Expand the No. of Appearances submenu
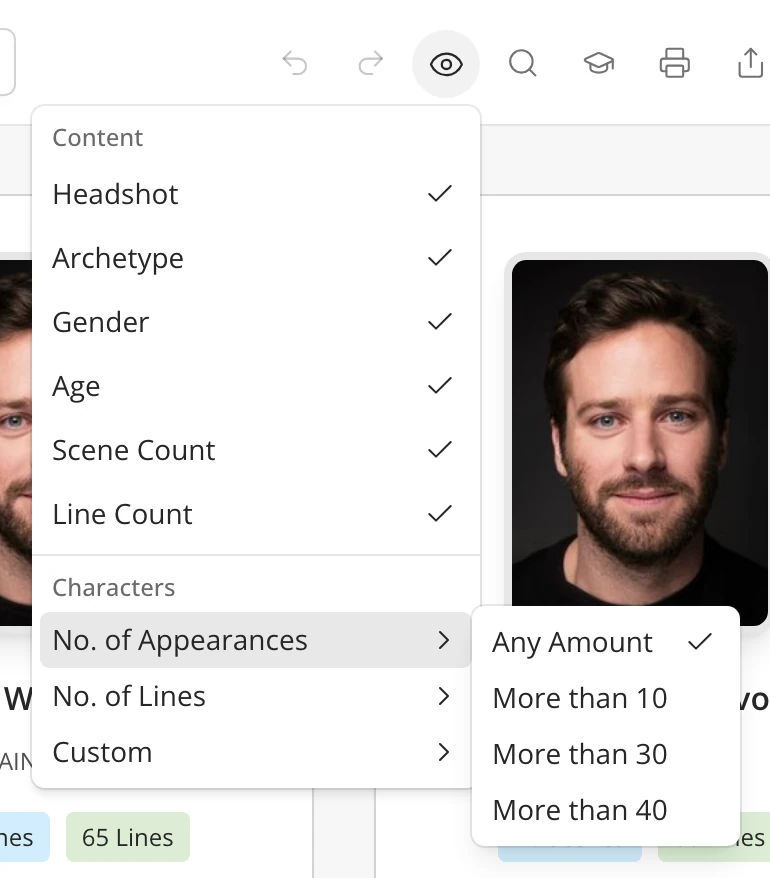 pyautogui.click(x=256, y=640)
